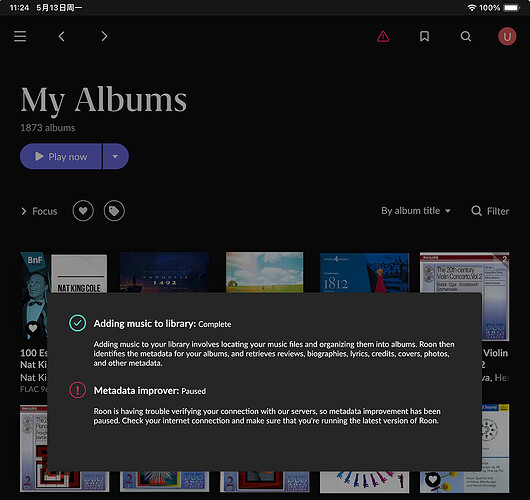Click the Metadata improver paused warning icon

(x=77, y=390)
